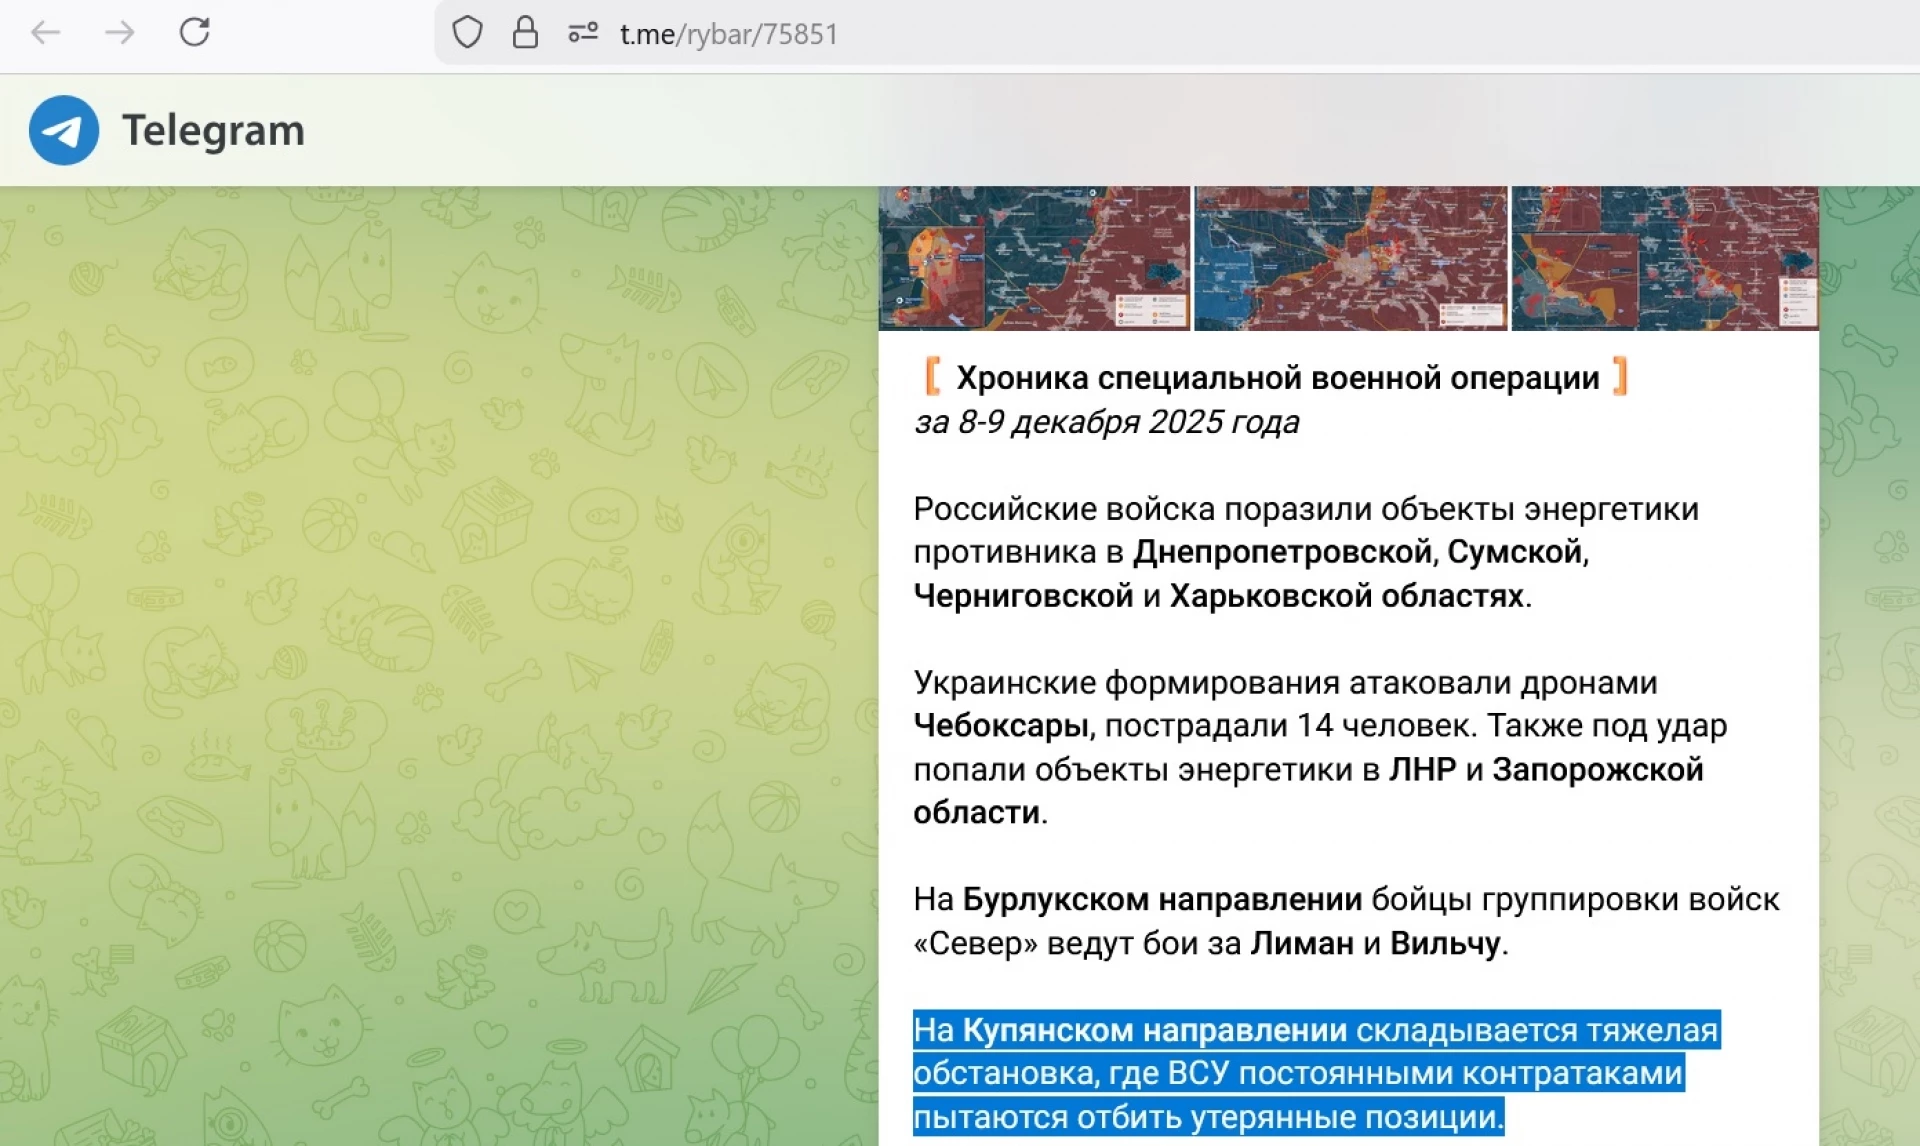Click the browser back arrow
Image resolution: width=1920 pixels, height=1146 pixels.
pyautogui.click(x=46, y=33)
